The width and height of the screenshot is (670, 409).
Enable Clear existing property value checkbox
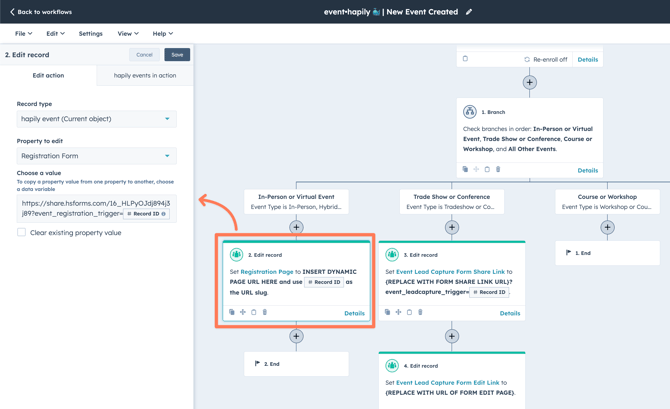click(21, 233)
